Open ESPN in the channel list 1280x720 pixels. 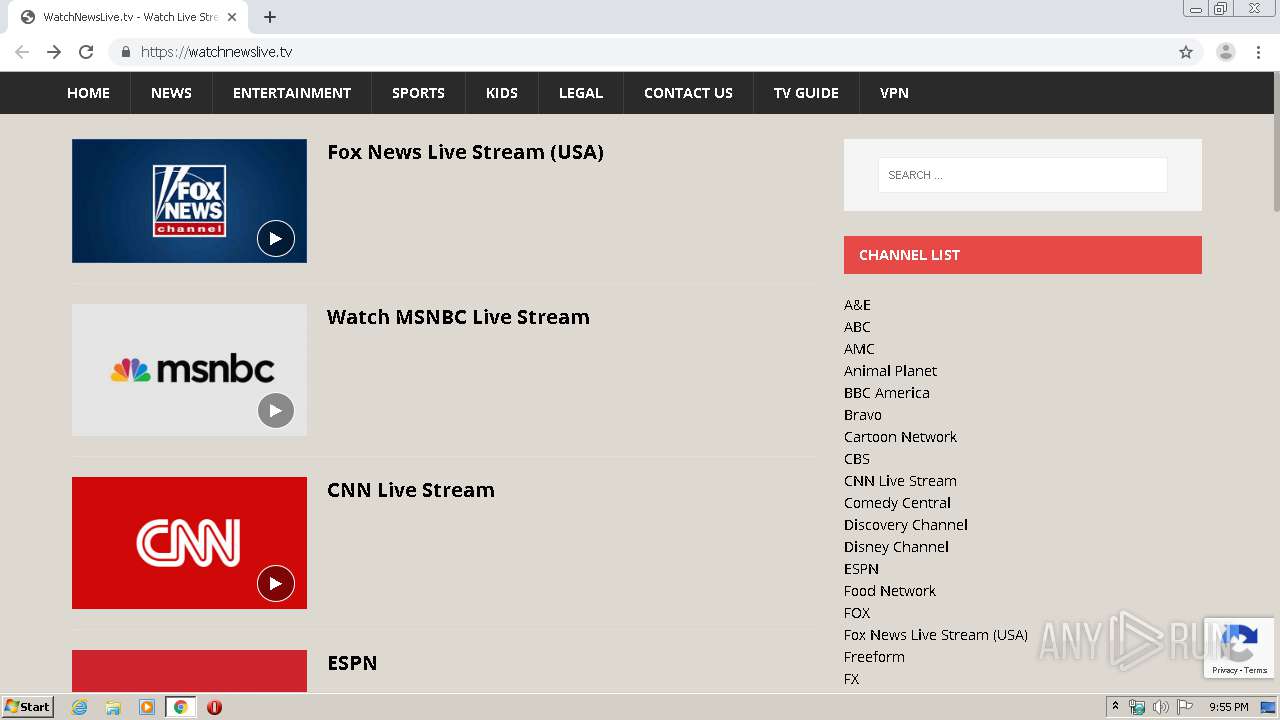coord(861,569)
